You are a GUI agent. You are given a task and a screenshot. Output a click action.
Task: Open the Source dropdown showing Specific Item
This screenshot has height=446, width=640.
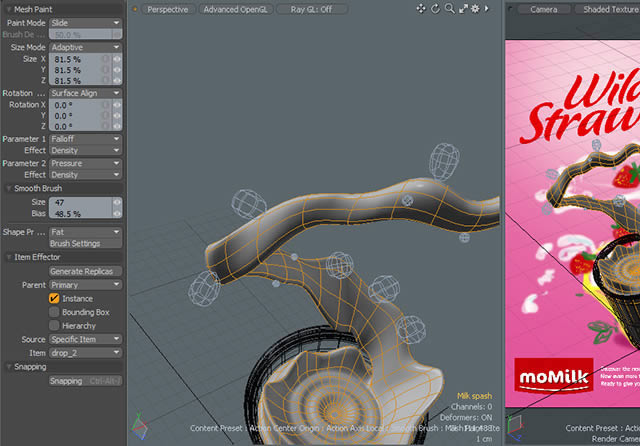pos(85,339)
